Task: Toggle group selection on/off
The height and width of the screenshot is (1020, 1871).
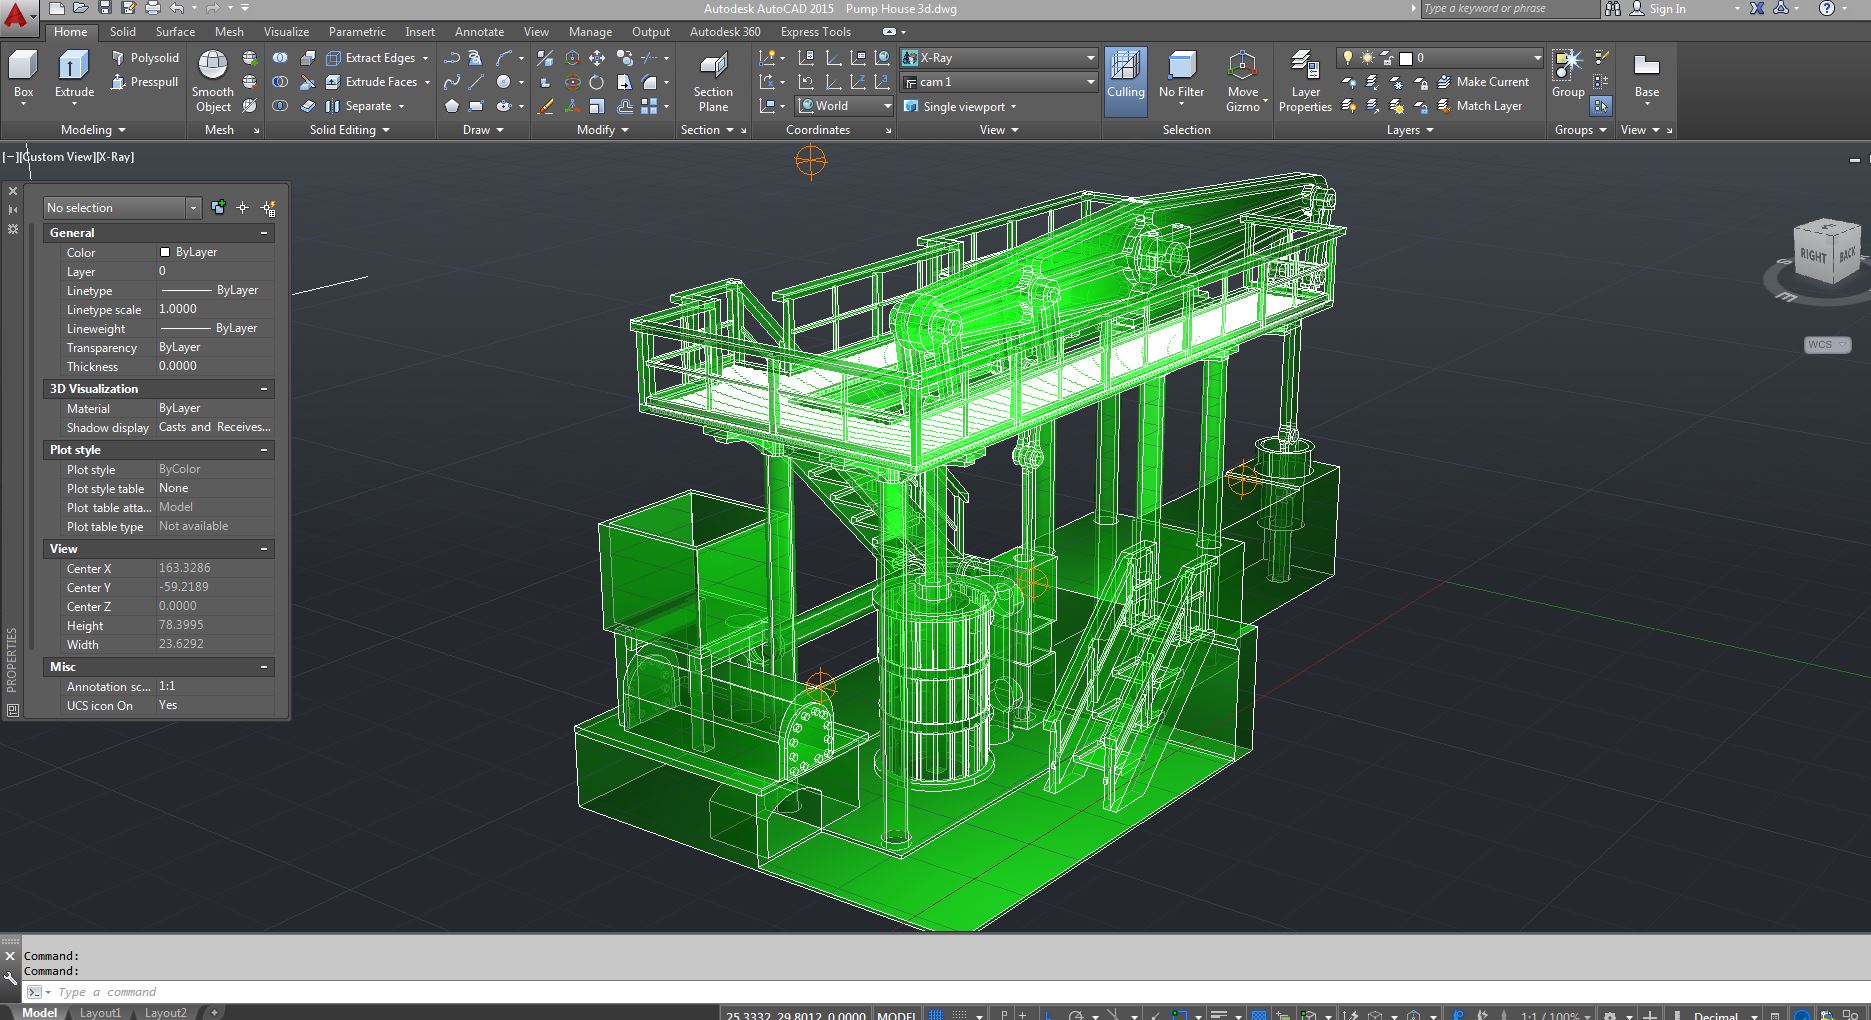Action: pyautogui.click(x=1601, y=106)
